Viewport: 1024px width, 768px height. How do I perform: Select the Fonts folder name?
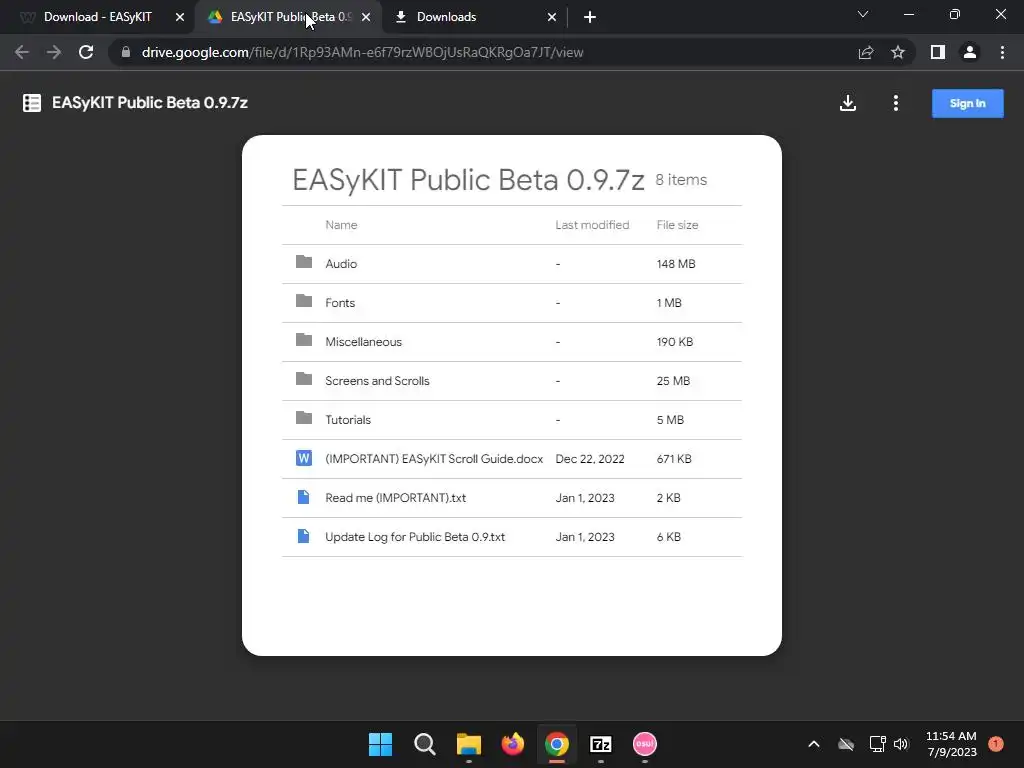pos(340,303)
